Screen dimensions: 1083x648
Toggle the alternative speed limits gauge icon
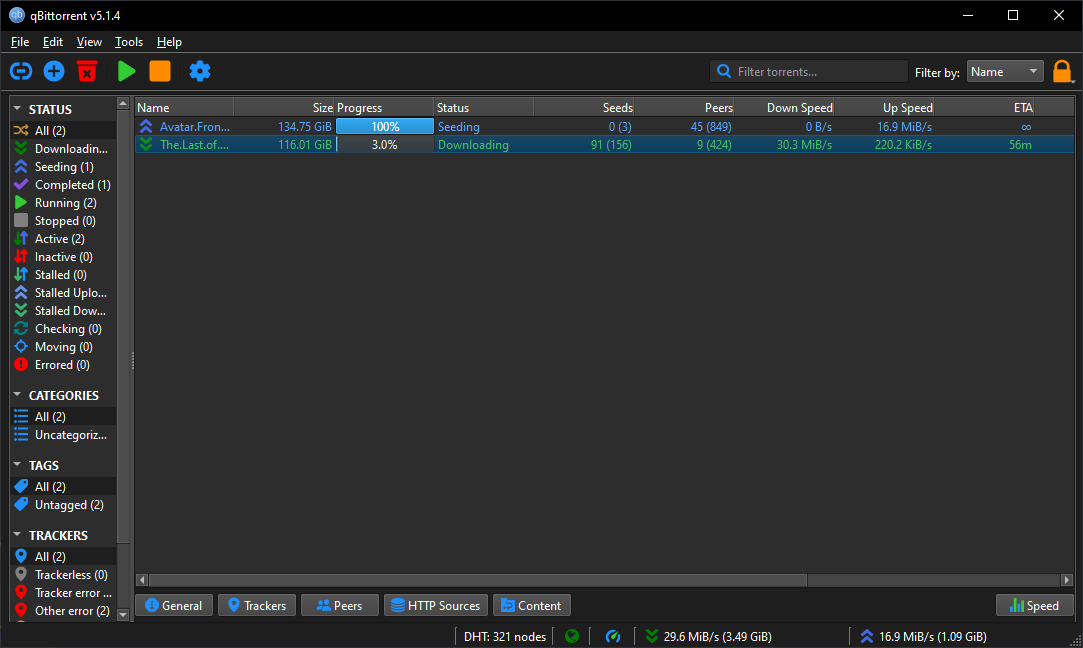click(613, 636)
